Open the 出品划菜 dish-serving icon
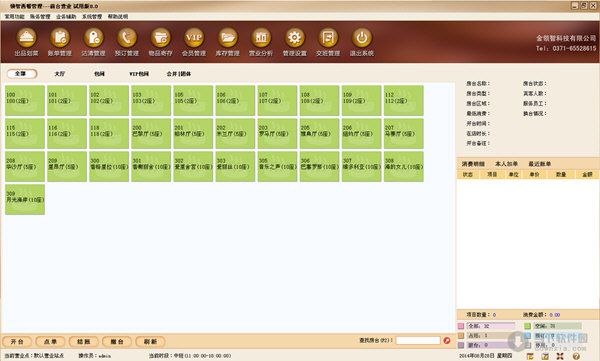 (x=26, y=38)
